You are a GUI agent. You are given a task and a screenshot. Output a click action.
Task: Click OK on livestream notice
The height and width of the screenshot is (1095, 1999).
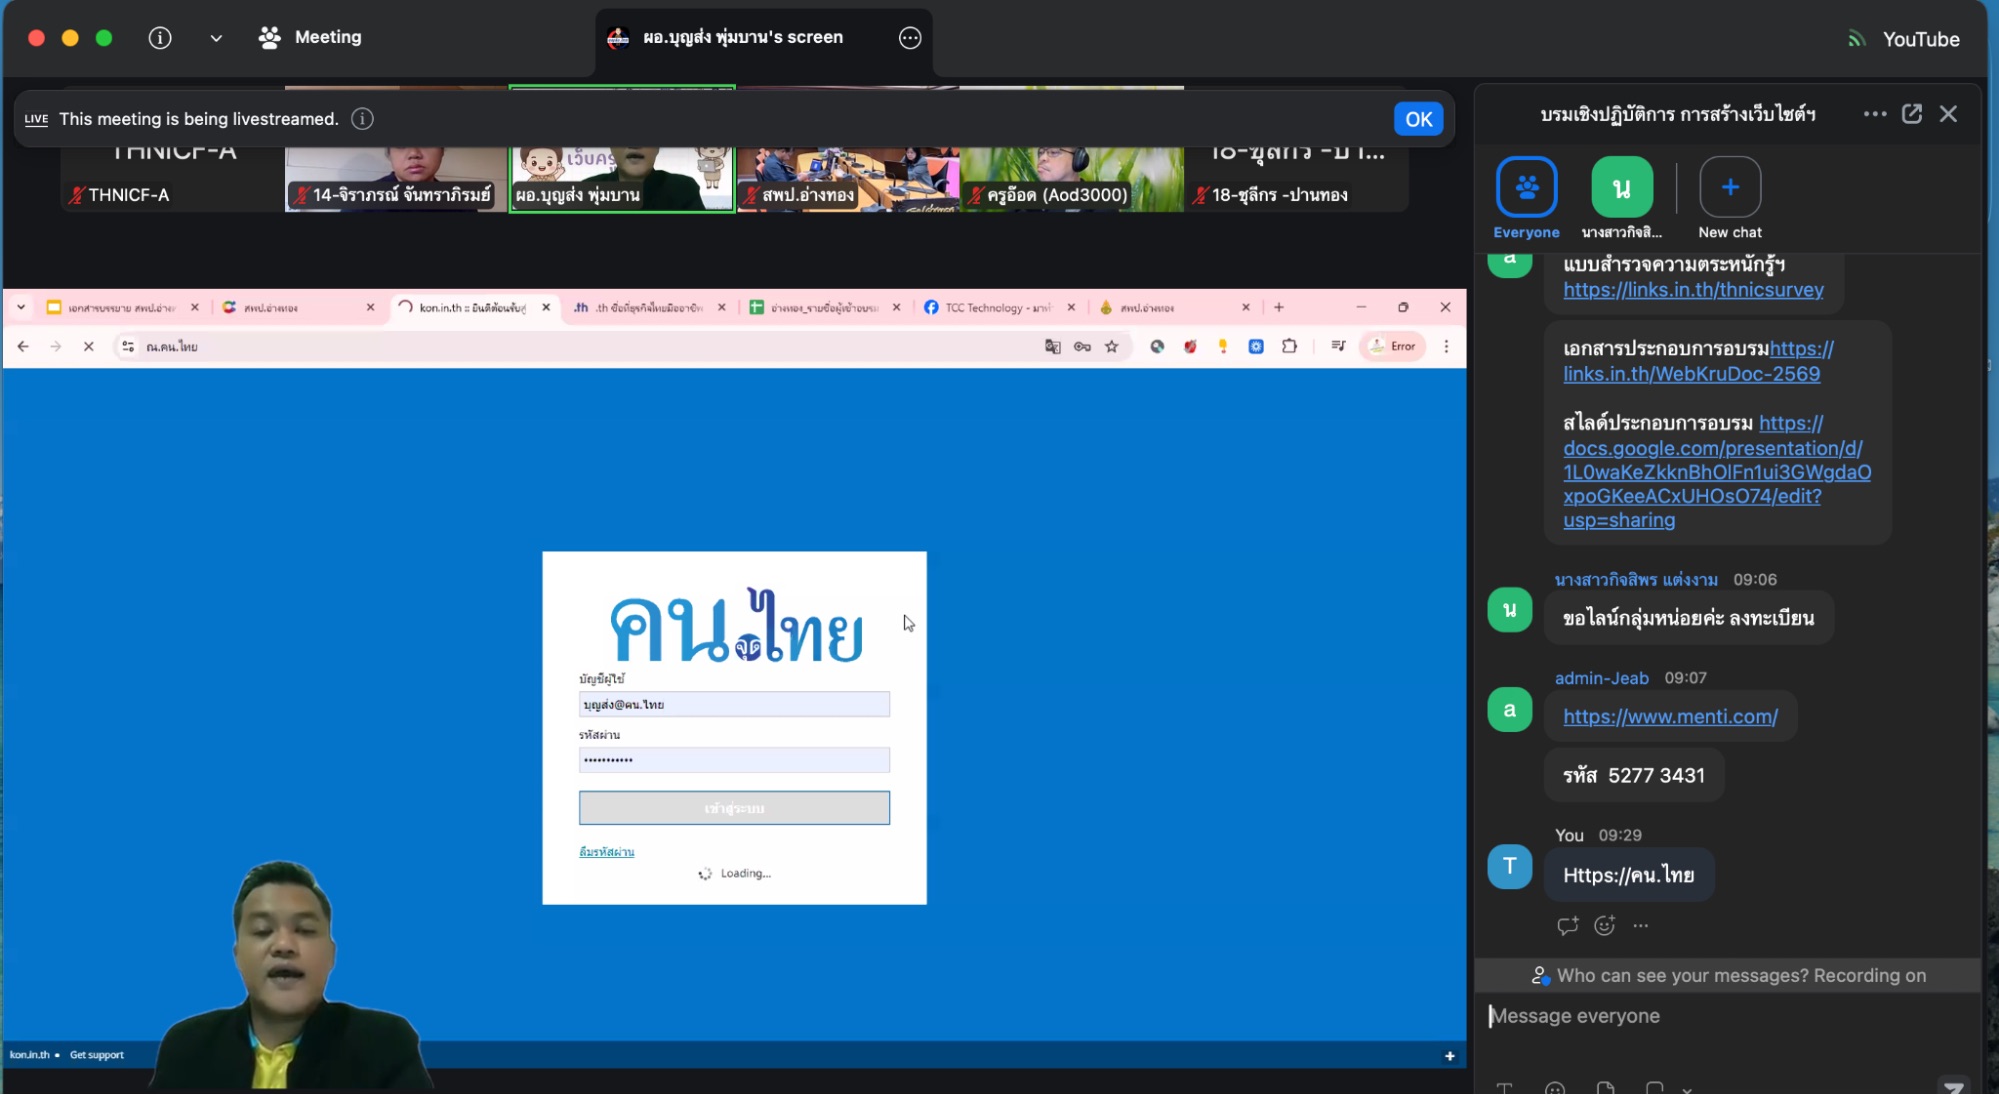(1418, 119)
